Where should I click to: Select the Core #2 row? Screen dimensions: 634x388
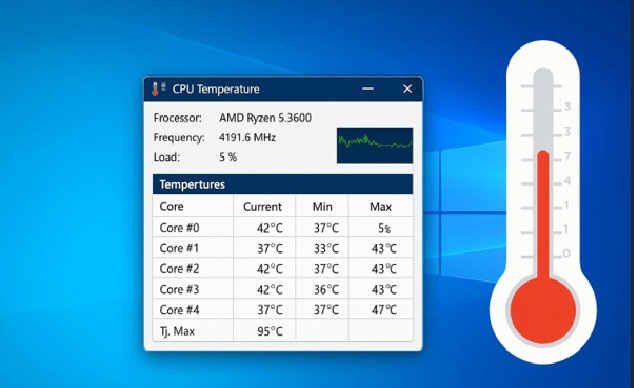[283, 268]
